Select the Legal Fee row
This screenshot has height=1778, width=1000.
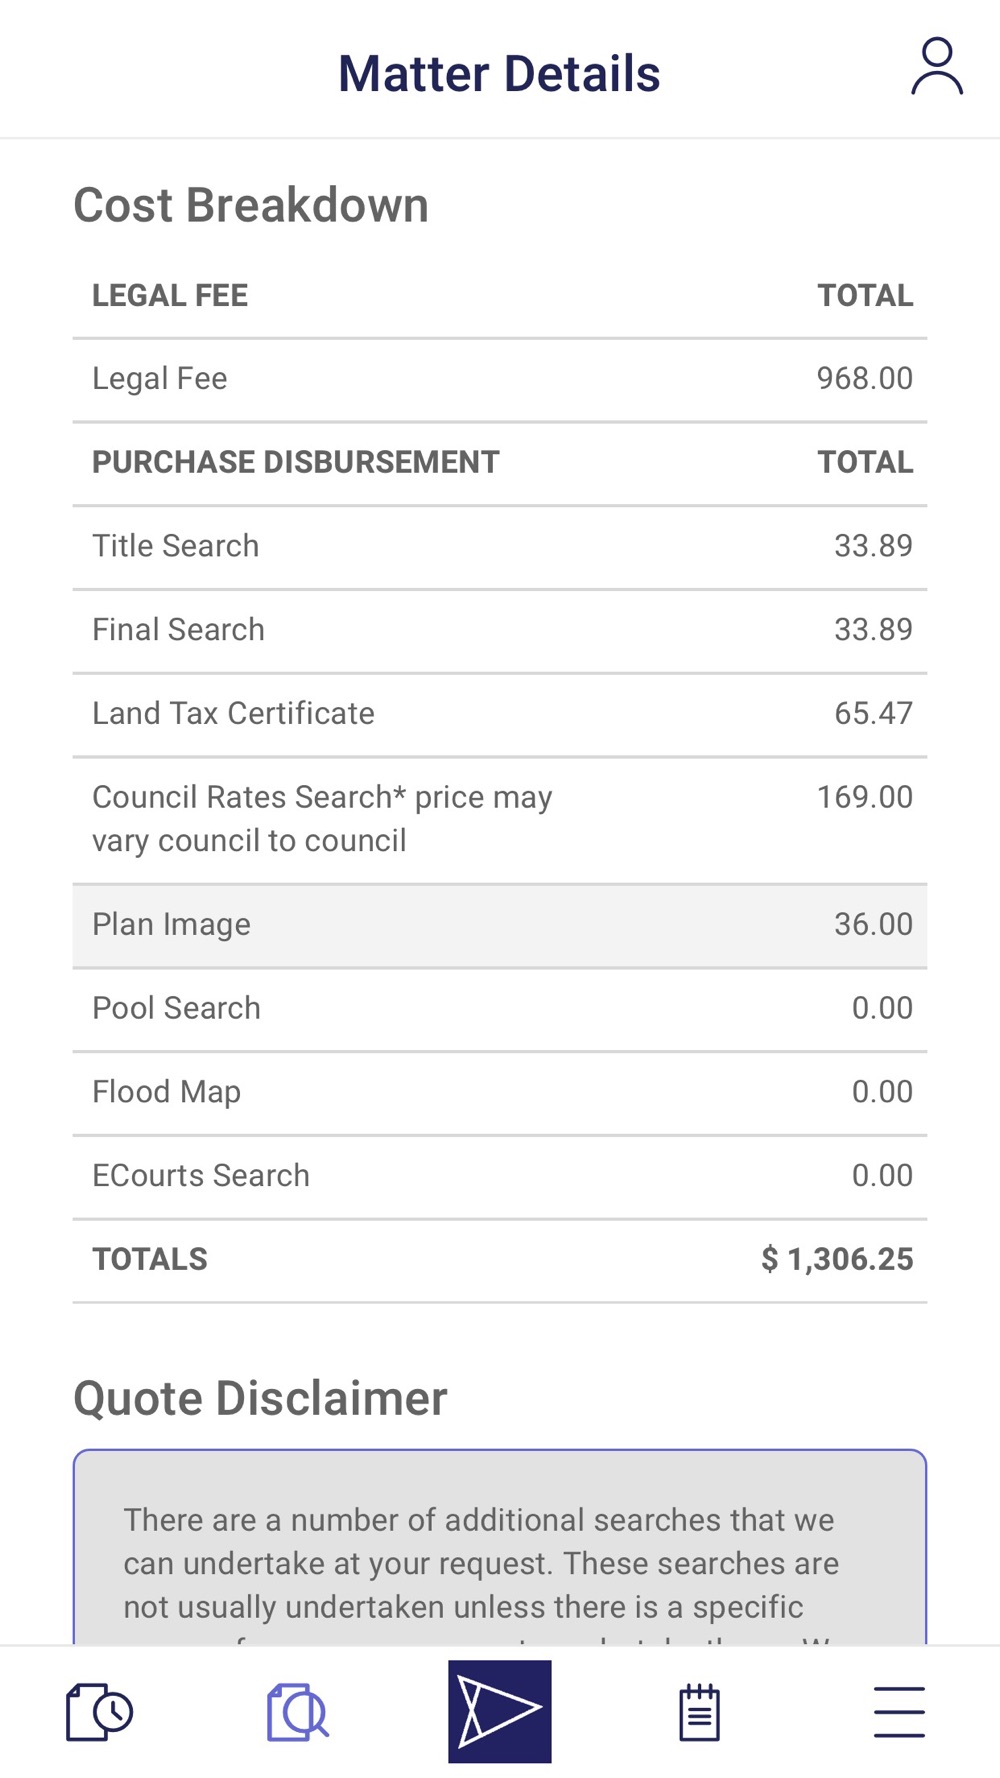(500, 379)
